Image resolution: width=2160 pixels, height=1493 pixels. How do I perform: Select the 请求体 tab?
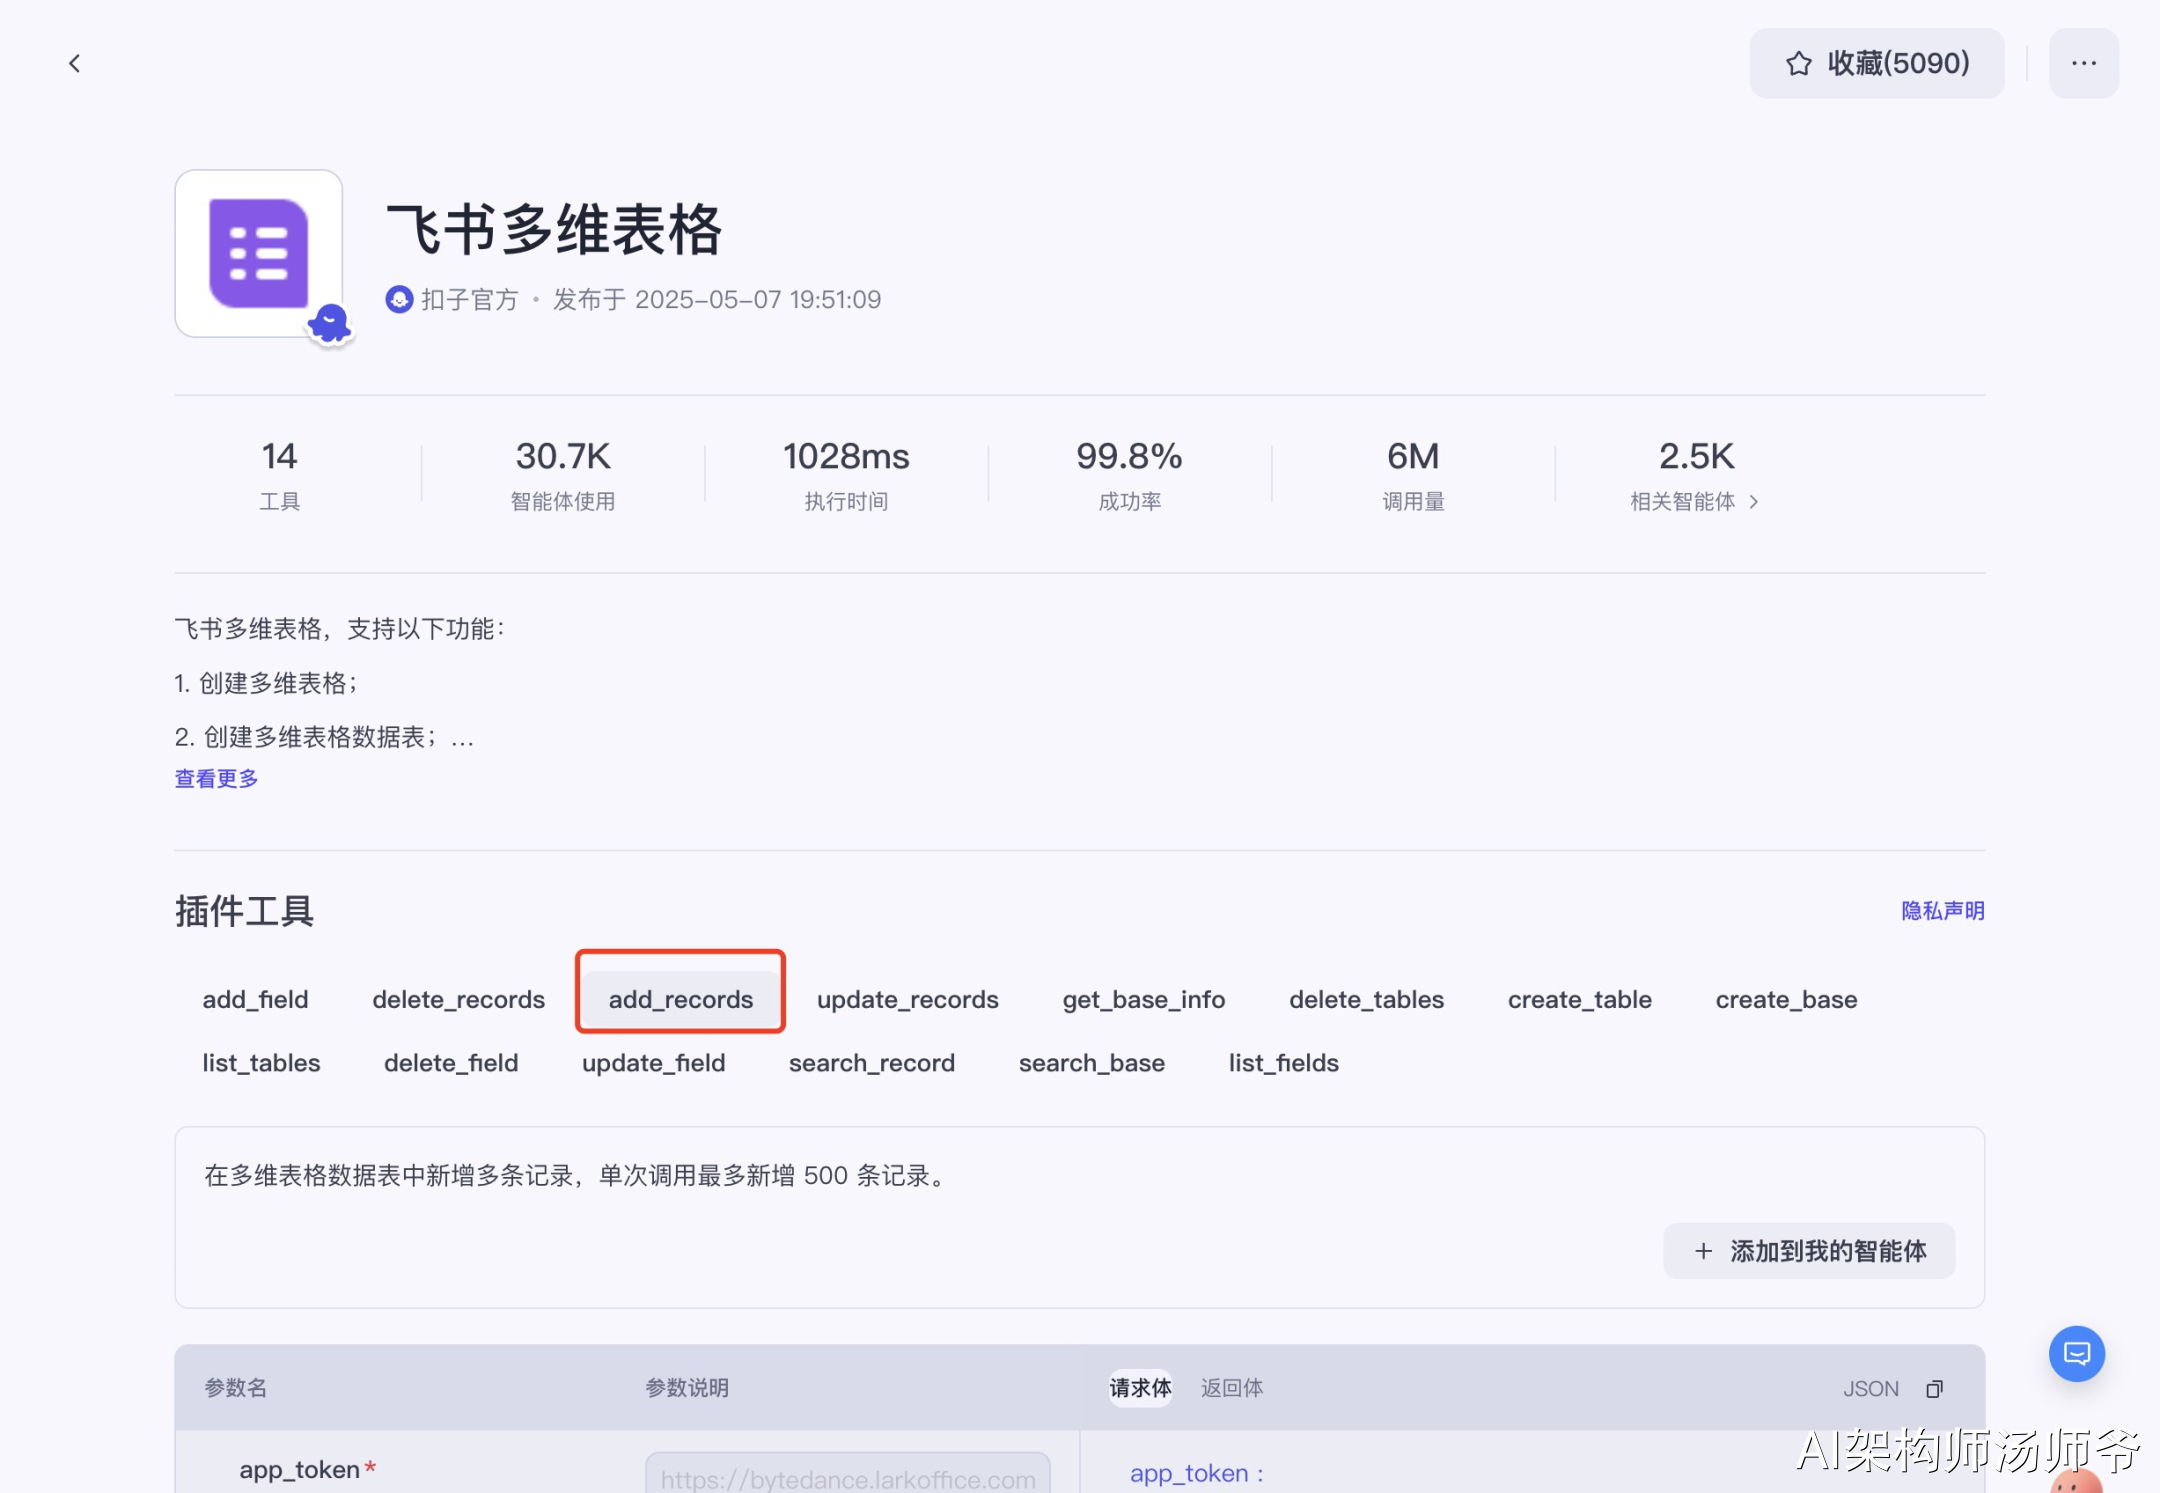point(1140,1388)
